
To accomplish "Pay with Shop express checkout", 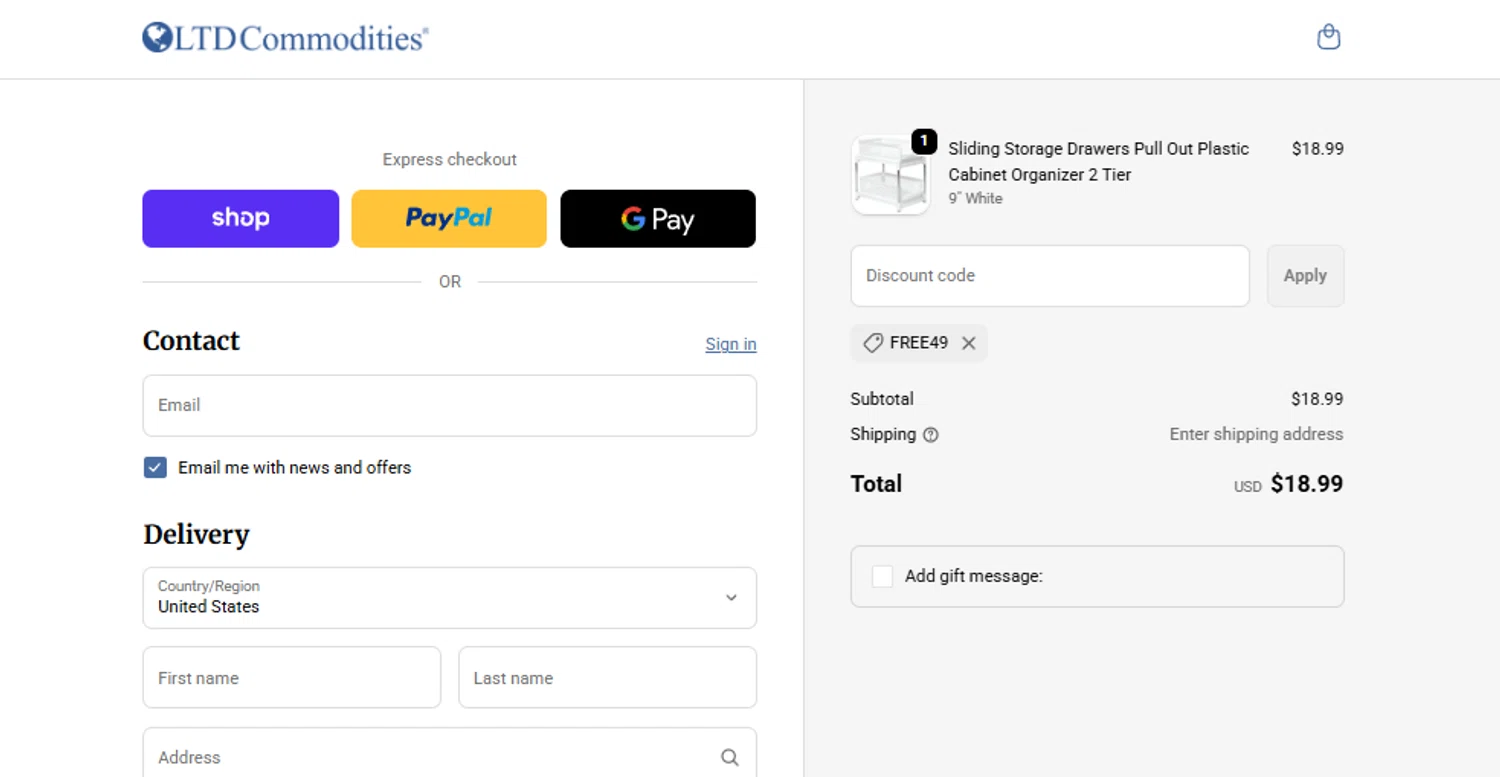I will (x=240, y=218).
